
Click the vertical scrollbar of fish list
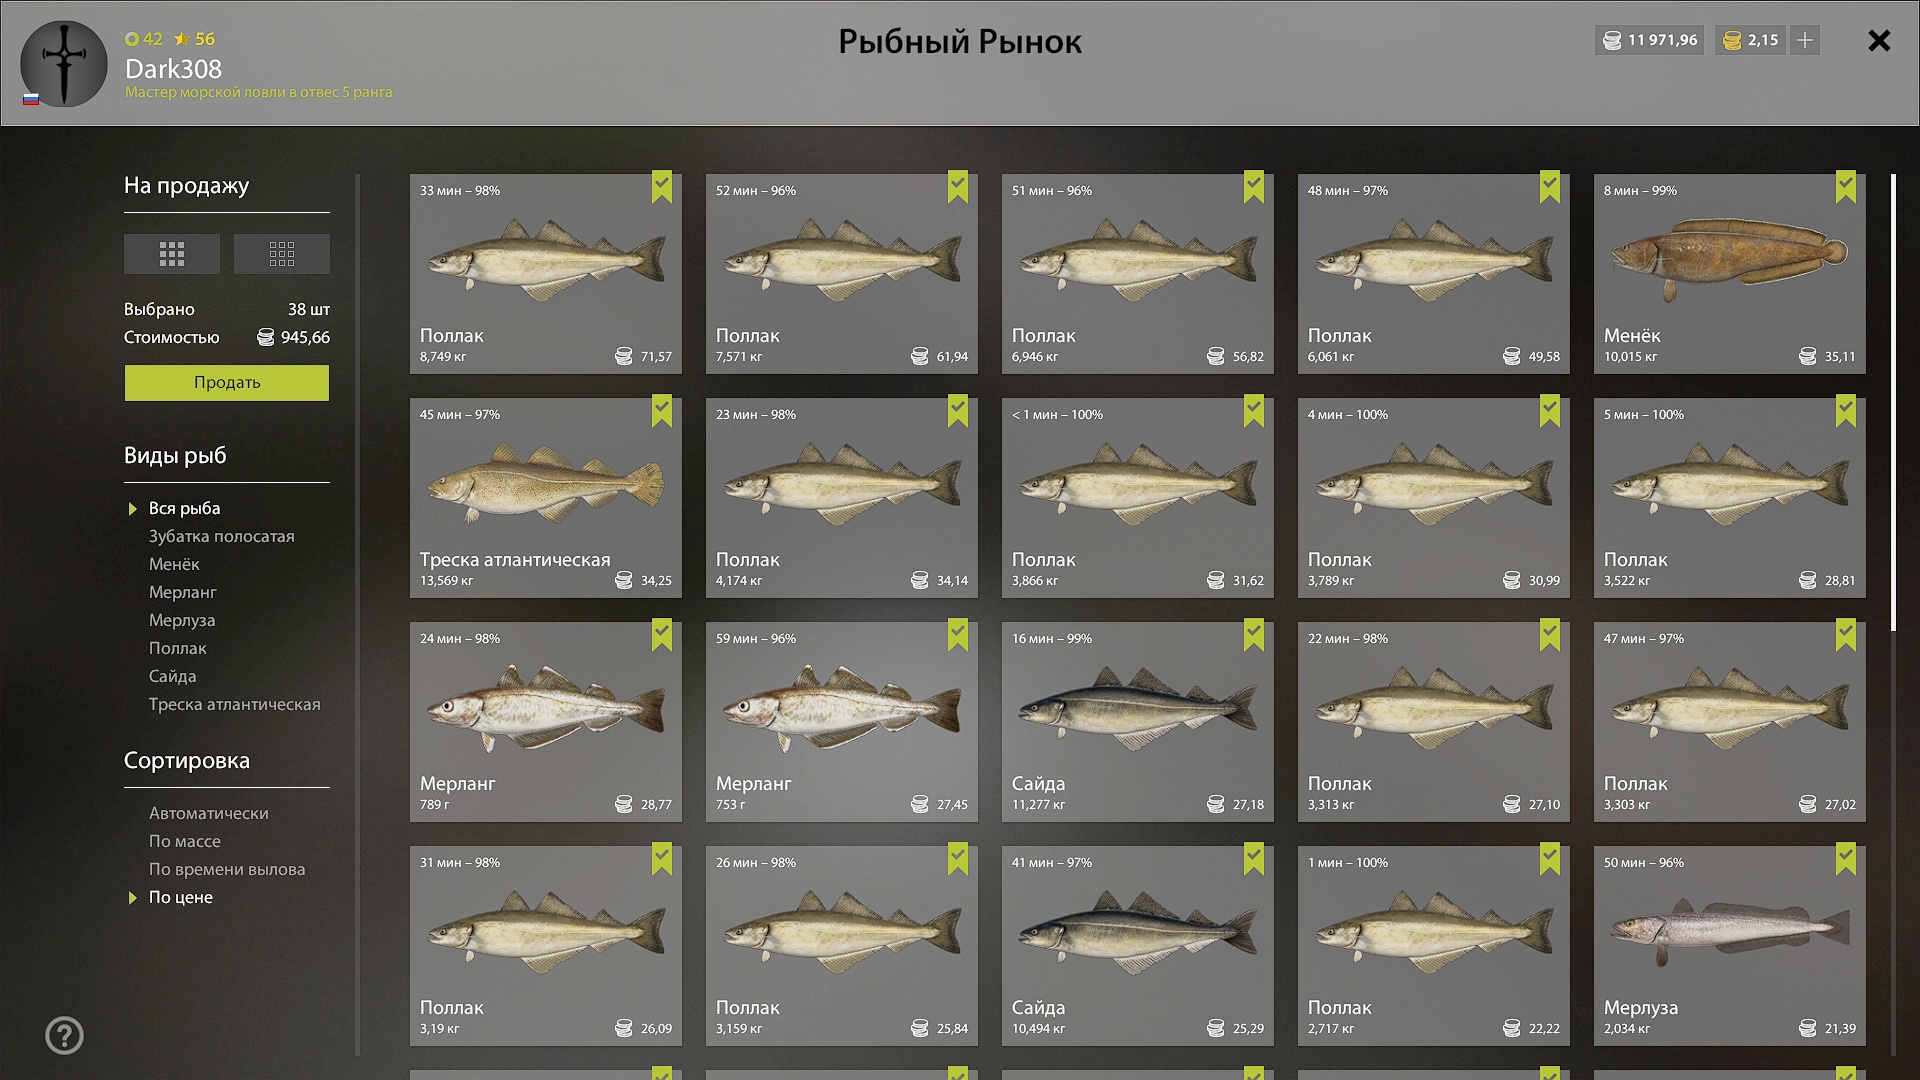click(1893, 403)
